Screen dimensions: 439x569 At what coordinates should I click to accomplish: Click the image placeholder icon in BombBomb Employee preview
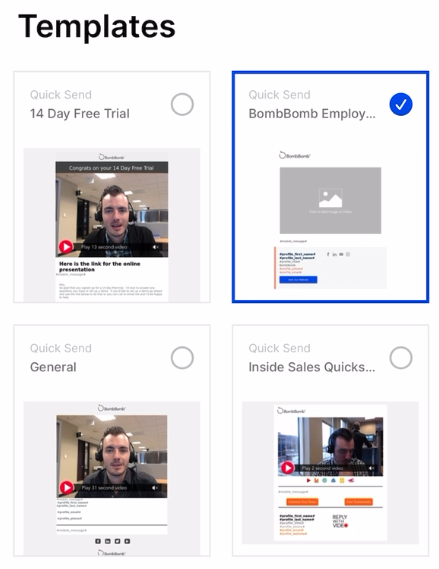click(x=330, y=198)
